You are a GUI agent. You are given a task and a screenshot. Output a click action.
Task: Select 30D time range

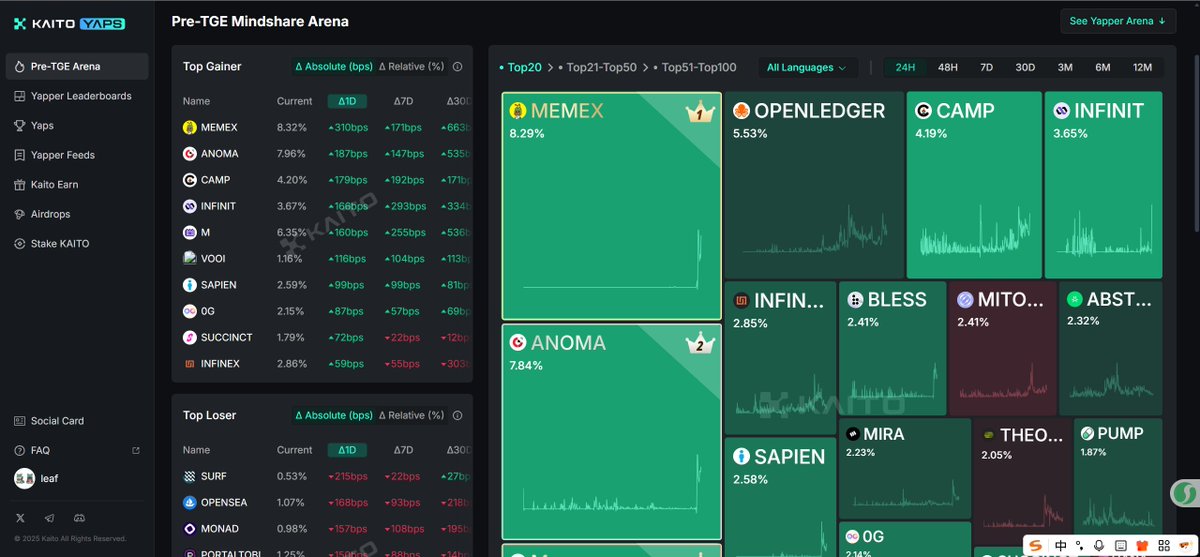point(1025,68)
